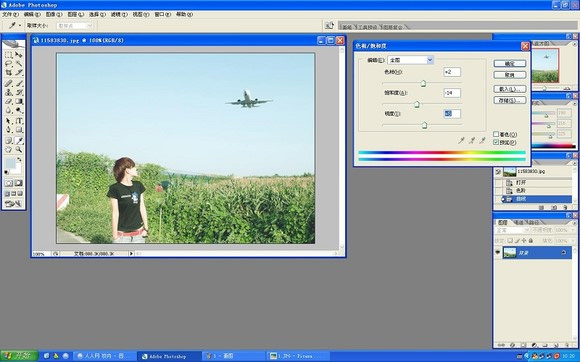Viewport: 580px width, 362px height.
Task: Select the Shape tool
Action: click(x=18, y=130)
